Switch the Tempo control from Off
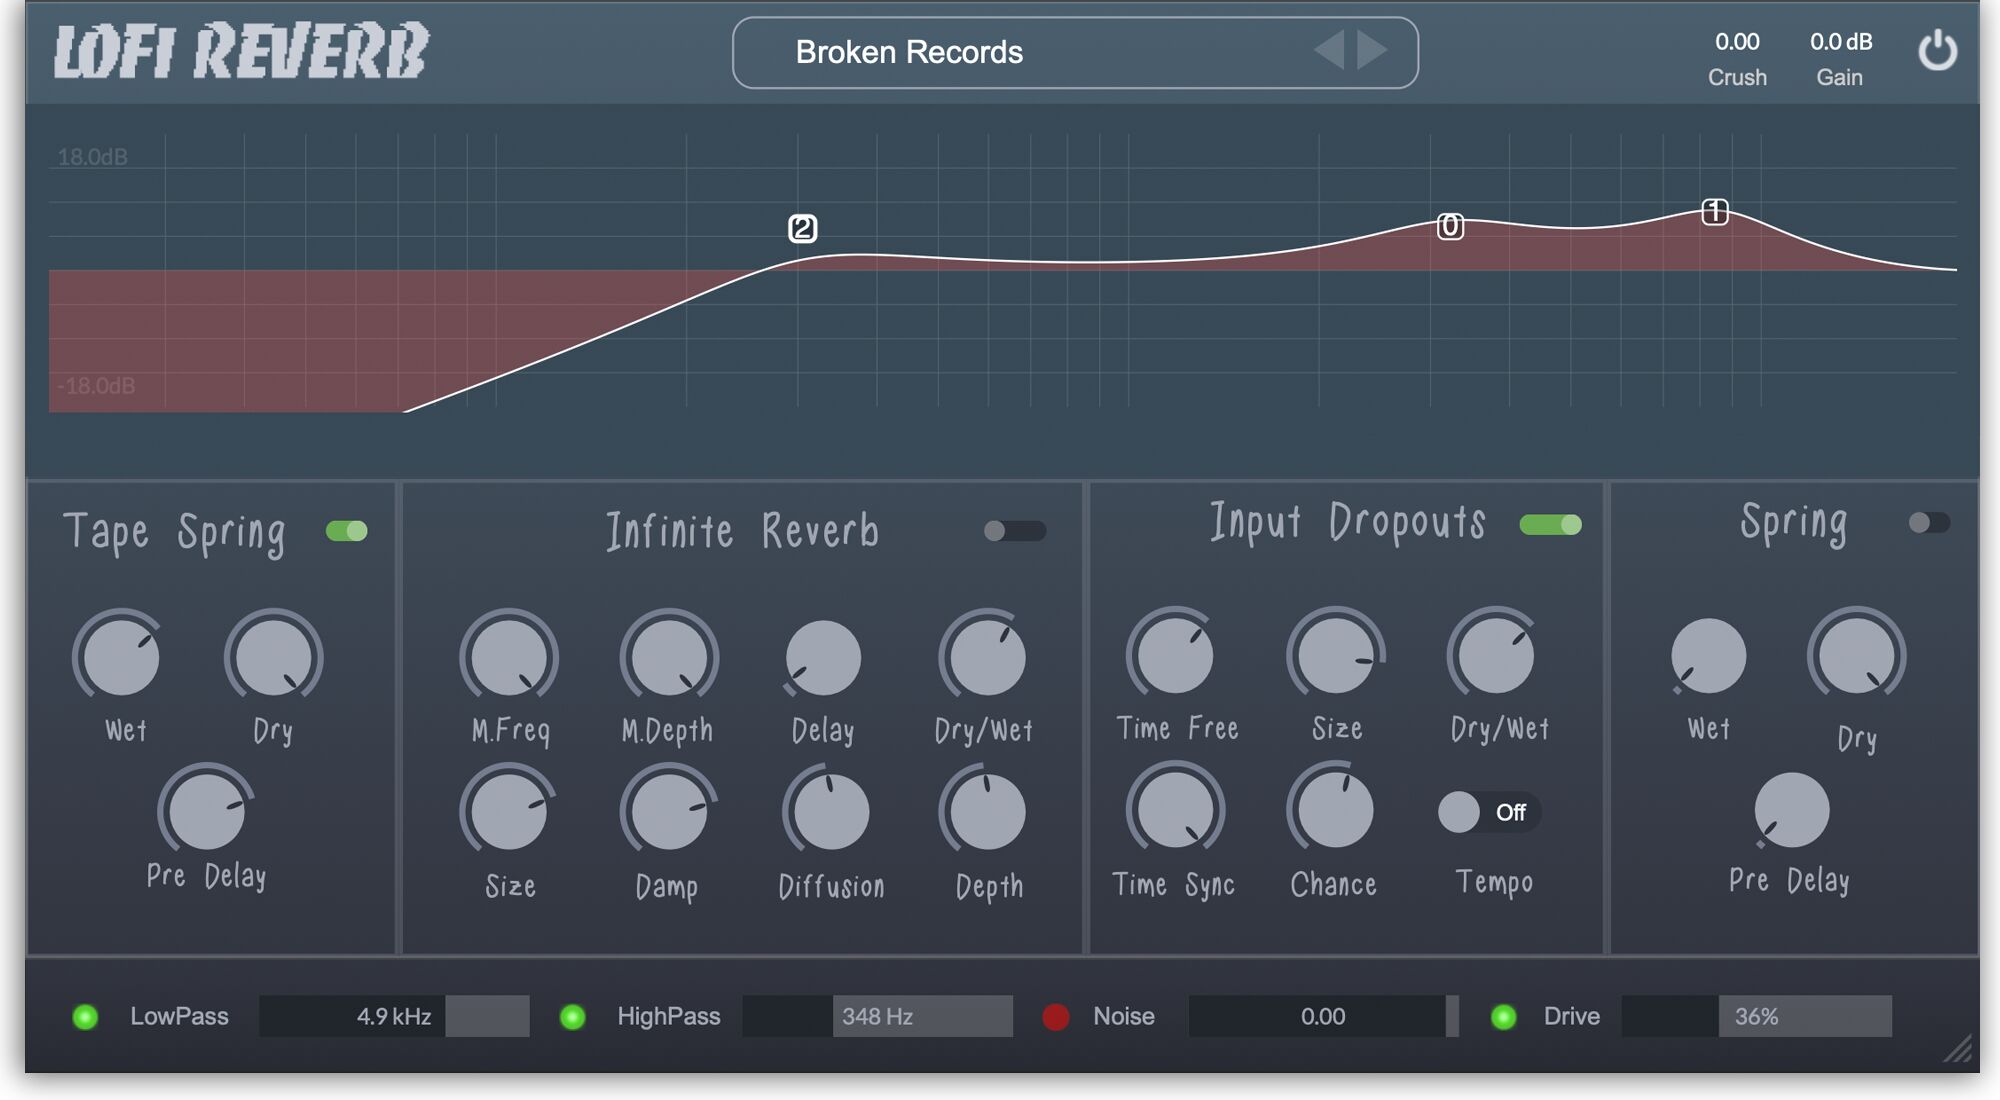2000x1100 pixels. 1488,812
